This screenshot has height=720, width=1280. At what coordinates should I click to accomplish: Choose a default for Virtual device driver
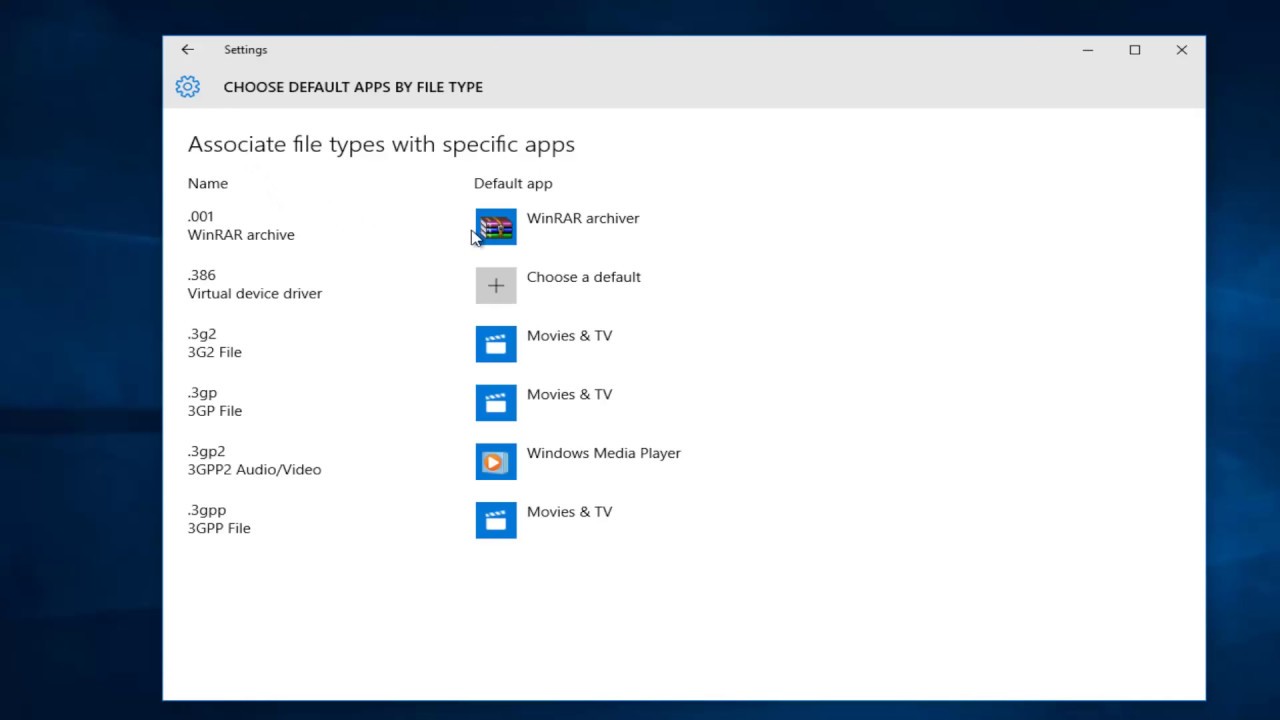(x=583, y=277)
